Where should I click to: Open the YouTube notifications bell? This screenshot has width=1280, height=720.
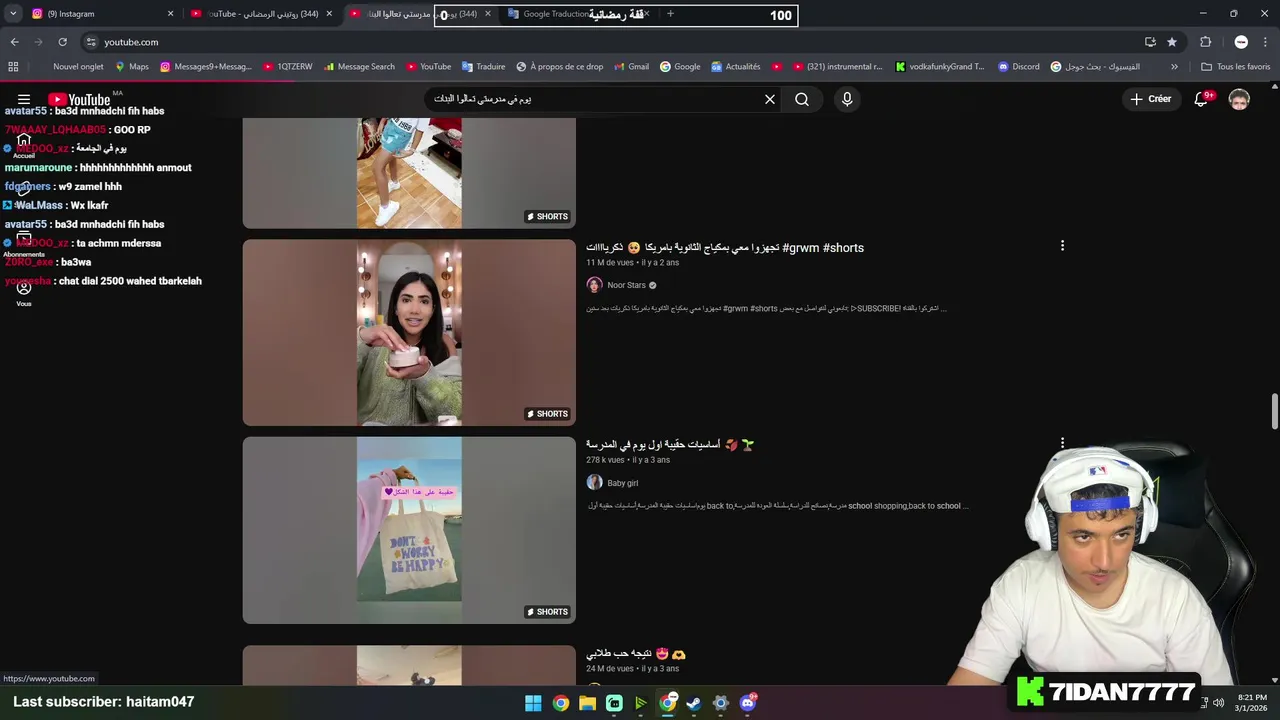1202,99
